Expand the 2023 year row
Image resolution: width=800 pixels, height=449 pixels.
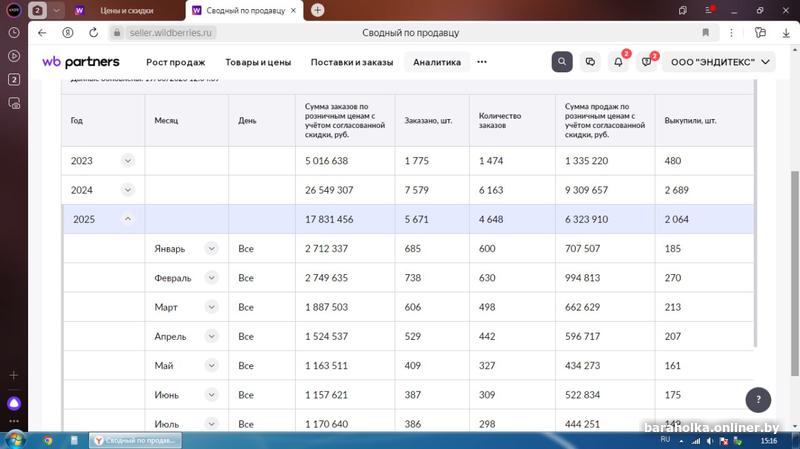(x=127, y=161)
